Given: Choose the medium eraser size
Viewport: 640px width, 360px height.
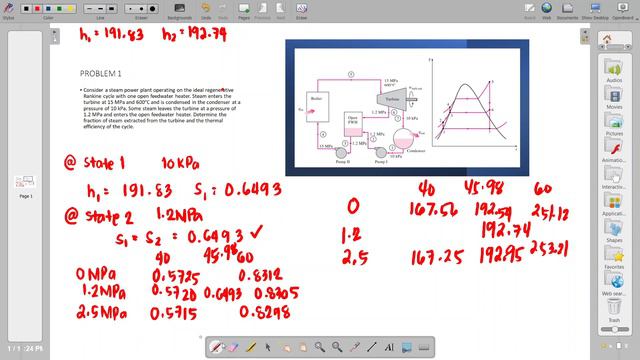Looking at the screenshot, I should coord(141,8).
